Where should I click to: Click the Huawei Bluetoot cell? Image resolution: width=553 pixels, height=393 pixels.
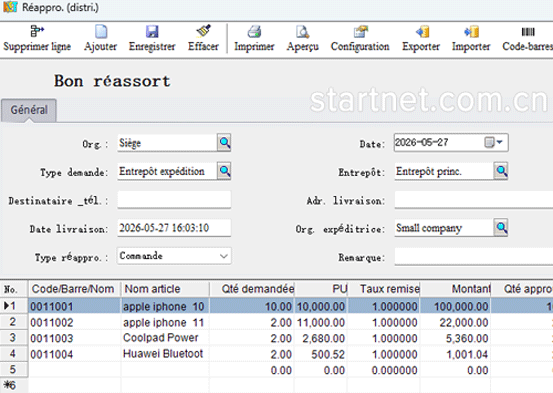point(165,353)
